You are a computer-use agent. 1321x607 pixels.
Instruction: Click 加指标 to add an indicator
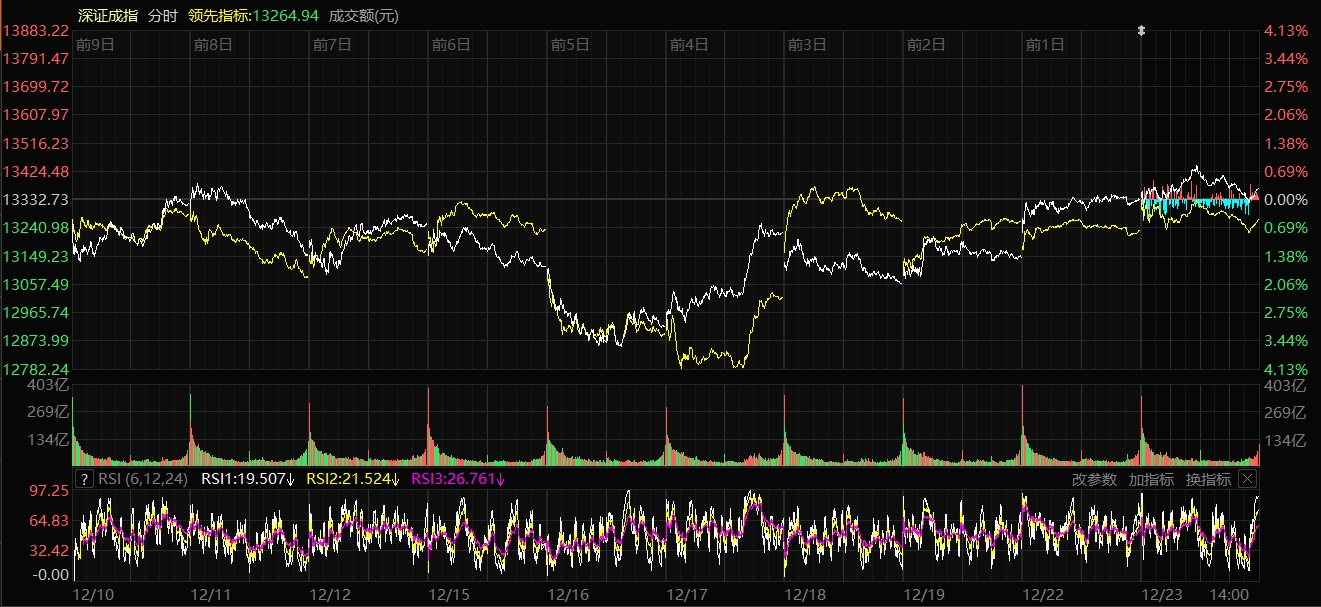coord(1151,479)
